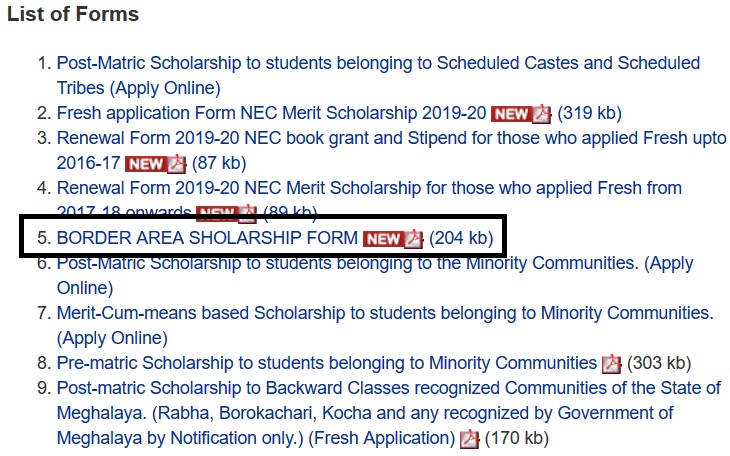Open Merit-Cum-means based Scholarship link
Viewport: 730px width, 456px height.
pyautogui.click(x=385, y=313)
